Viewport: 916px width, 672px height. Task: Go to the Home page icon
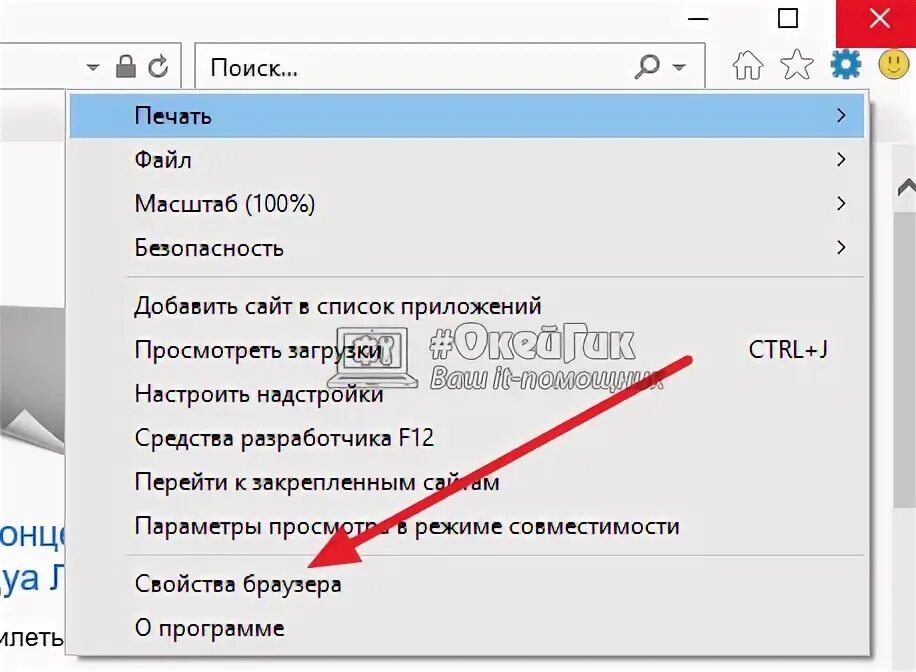tap(748, 64)
